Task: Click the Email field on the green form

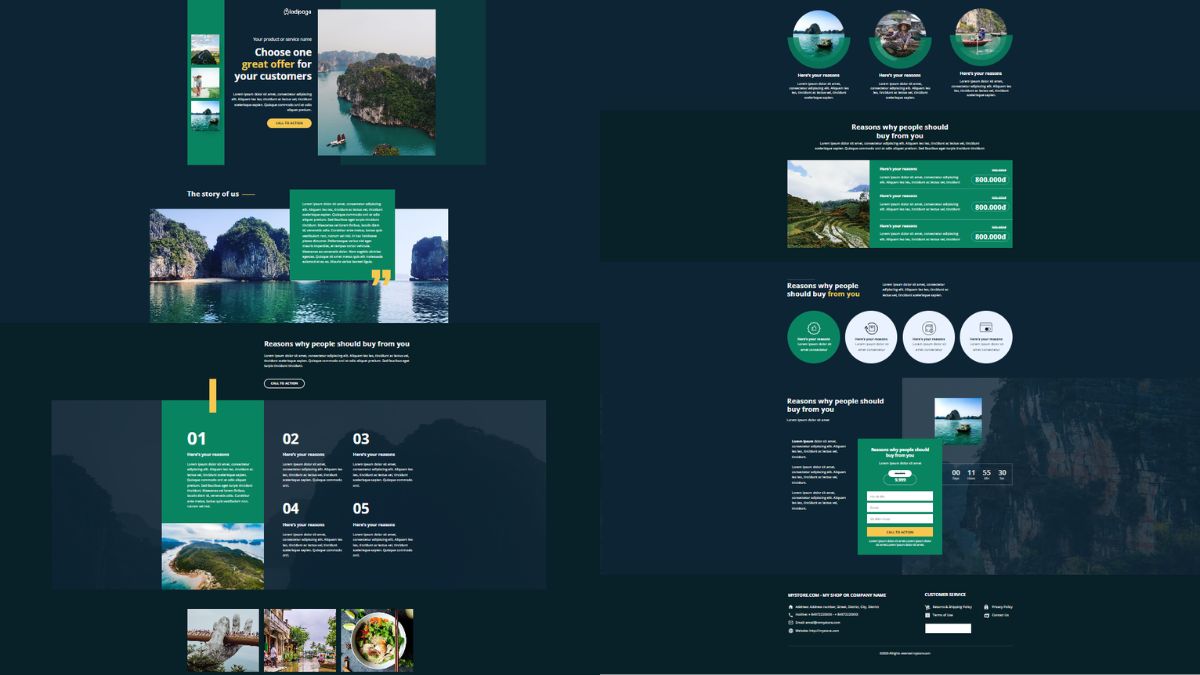Action: tap(900, 507)
